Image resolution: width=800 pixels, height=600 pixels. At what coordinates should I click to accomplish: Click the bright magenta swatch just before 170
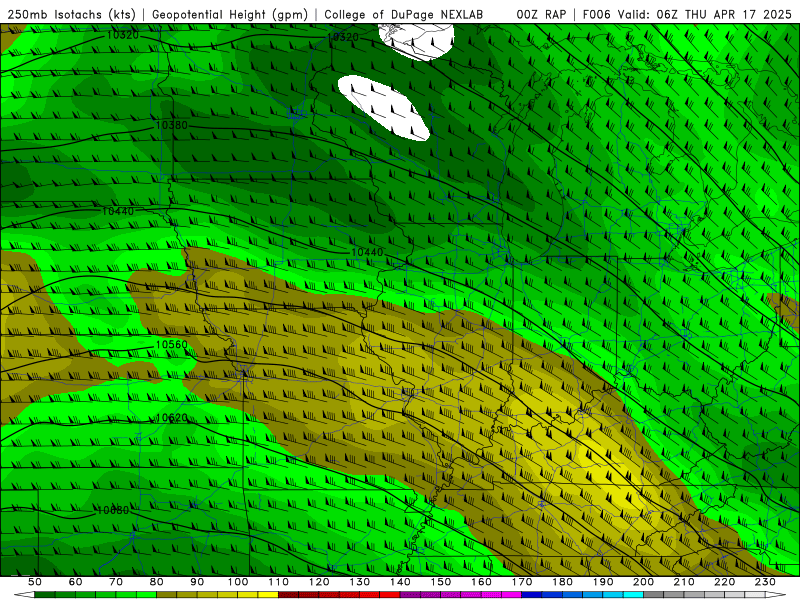pyautogui.click(x=512, y=594)
